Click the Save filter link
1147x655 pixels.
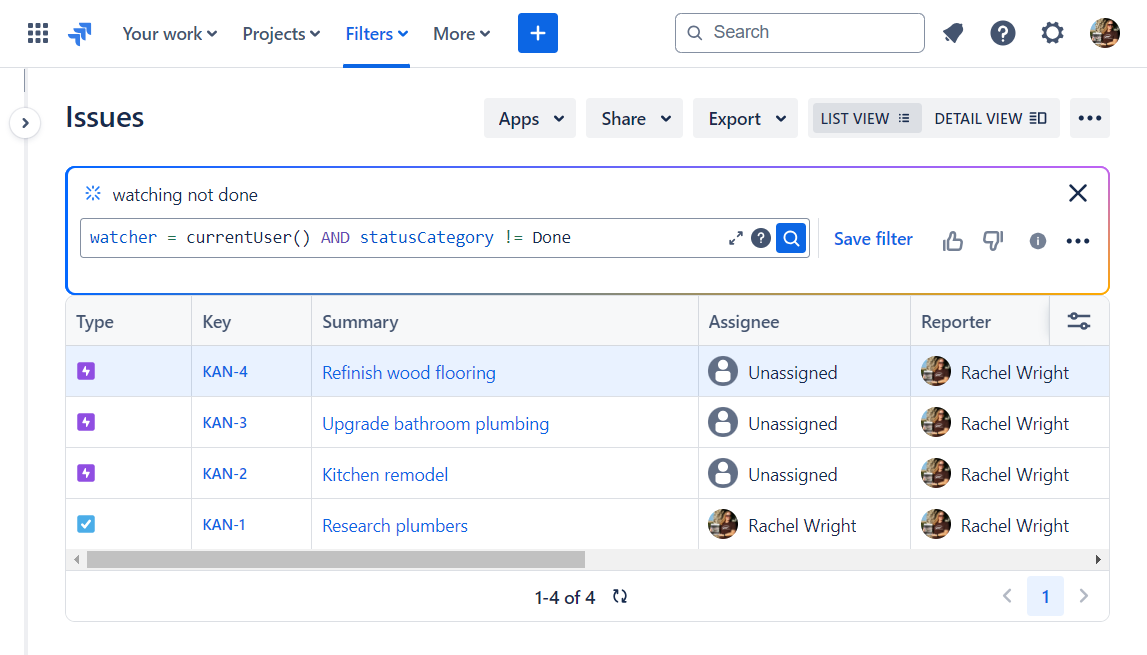(873, 238)
